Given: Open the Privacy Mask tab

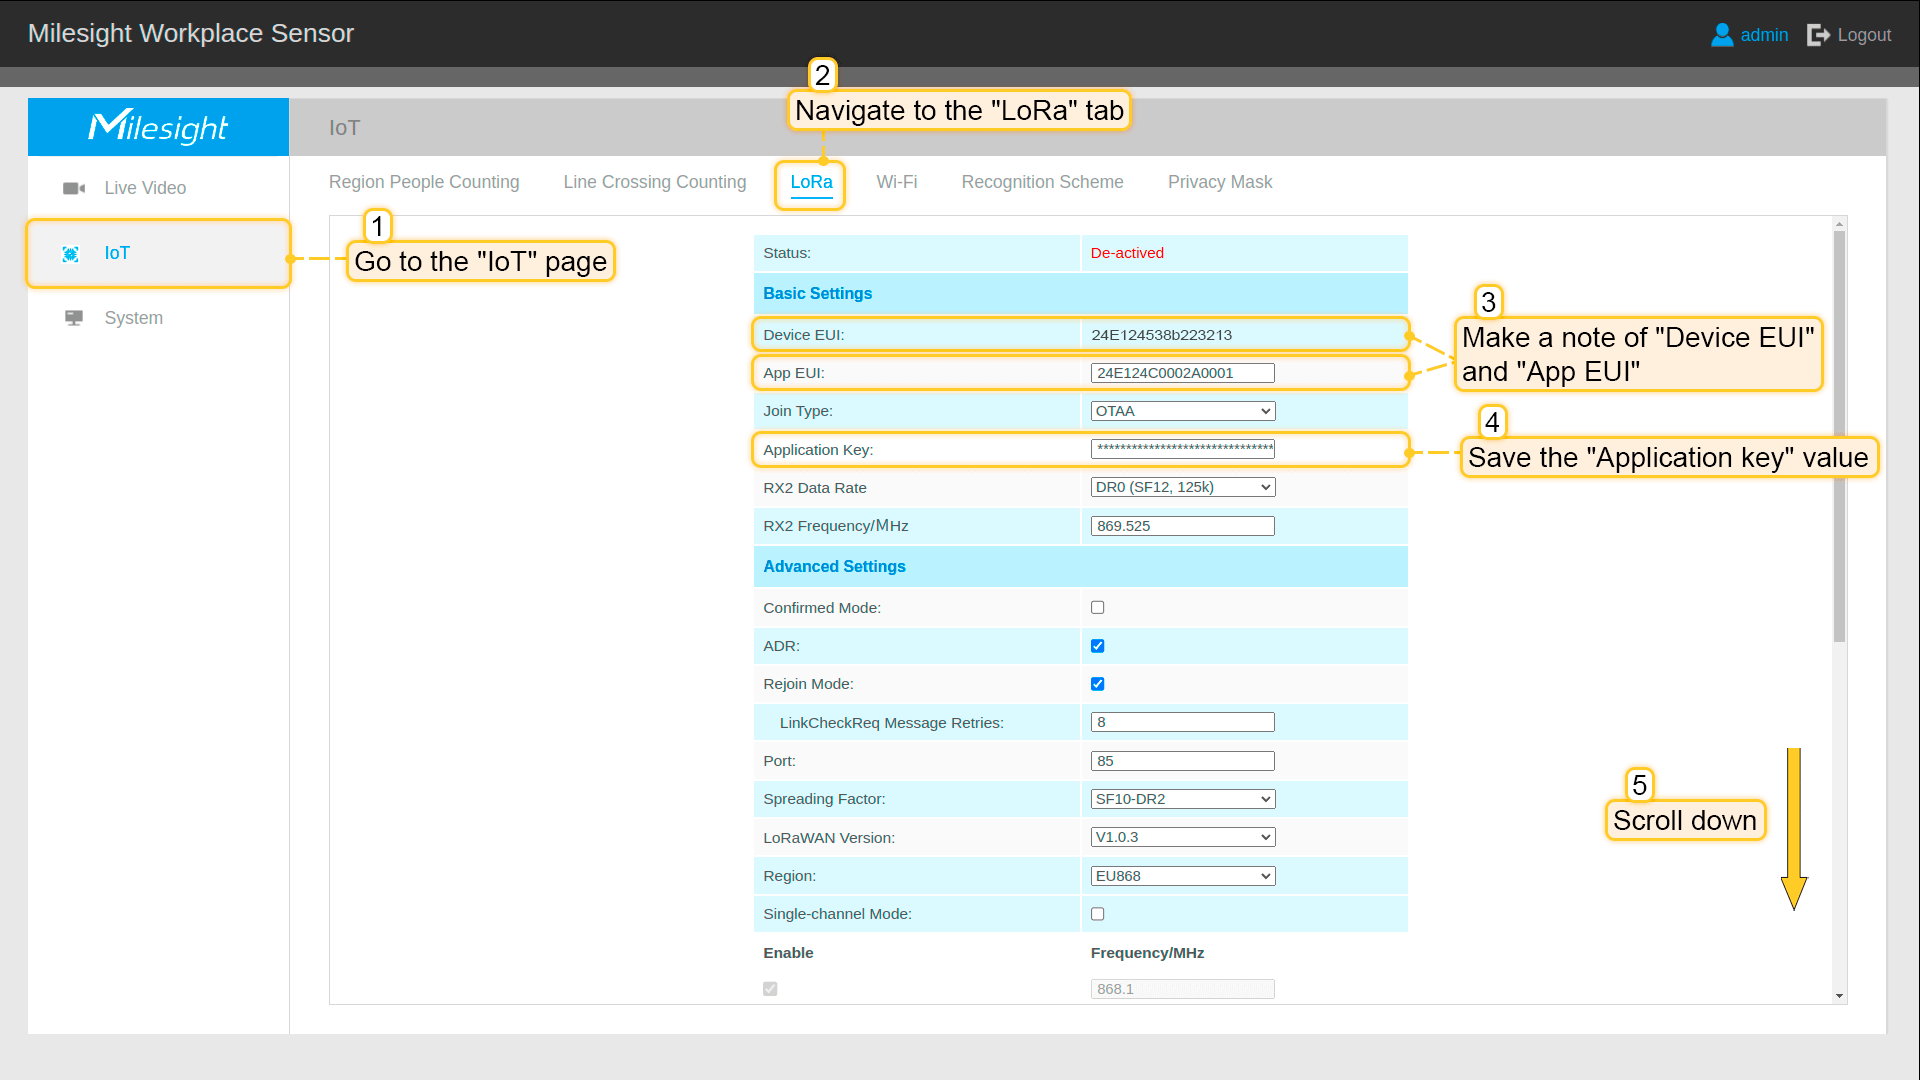Looking at the screenshot, I should point(1219,182).
